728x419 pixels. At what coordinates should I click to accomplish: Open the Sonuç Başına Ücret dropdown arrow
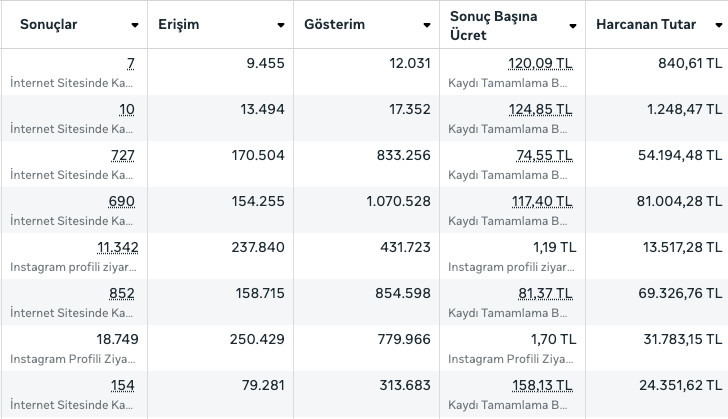pyautogui.click(x=572, y=25)
